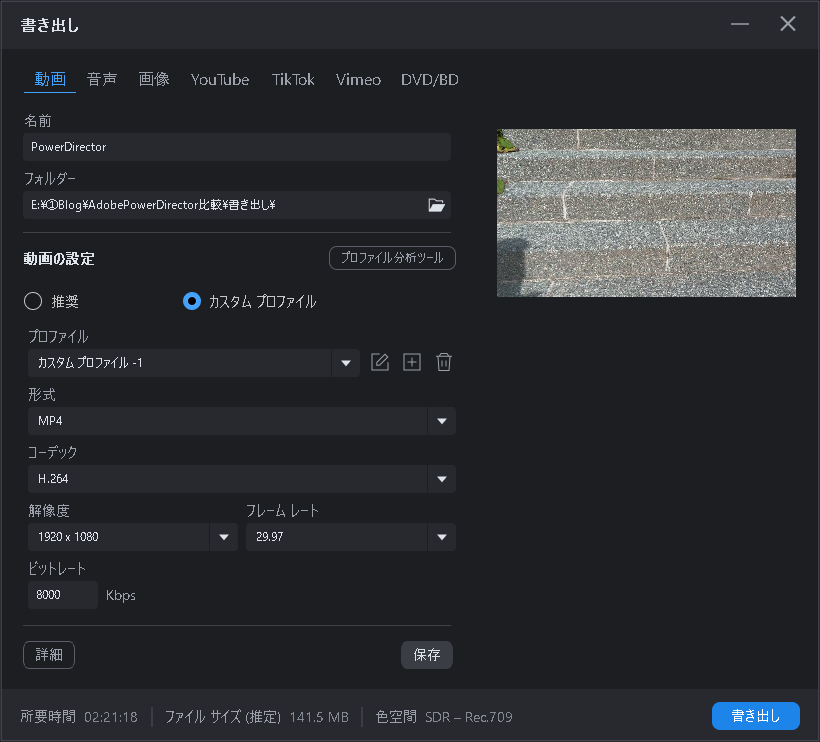820x742 pixels.
Task: Open the YouTube export tab
Action: click(x=219, y=79)
